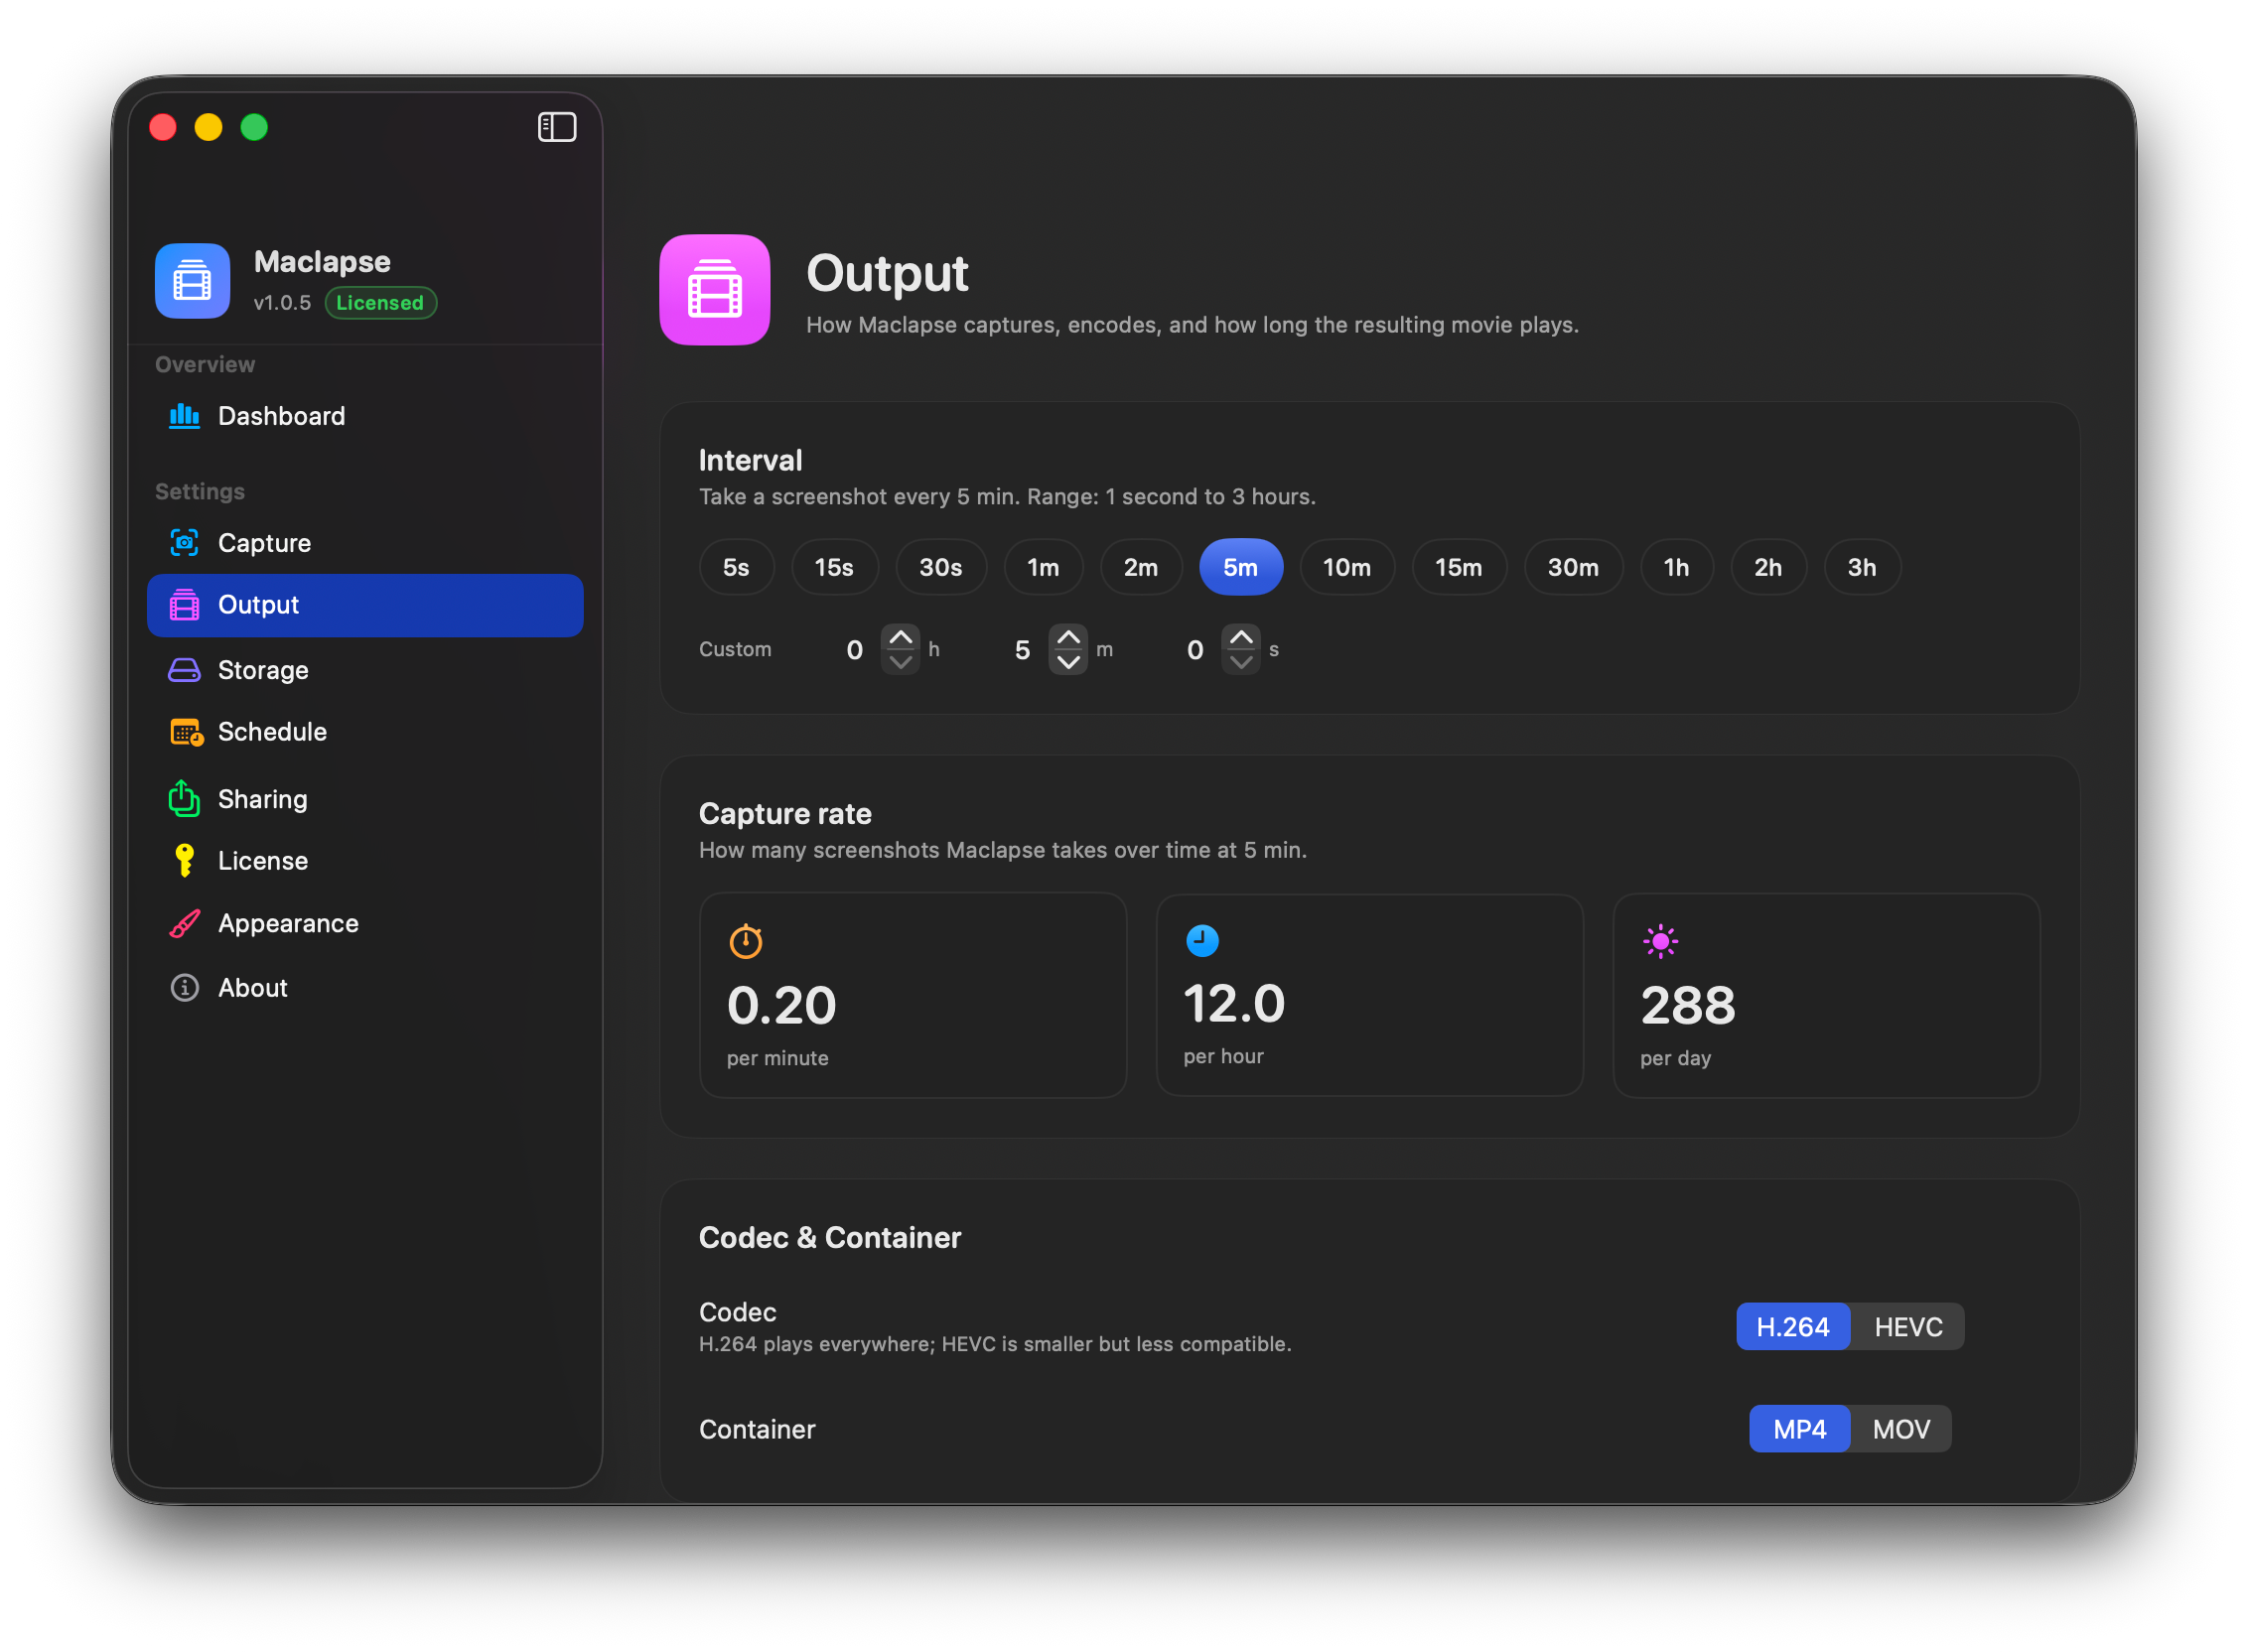Viewport: 2248px width, 1652px height.
Task: Pick the 1m interval preset
Action: click(x=1043, y=567)
